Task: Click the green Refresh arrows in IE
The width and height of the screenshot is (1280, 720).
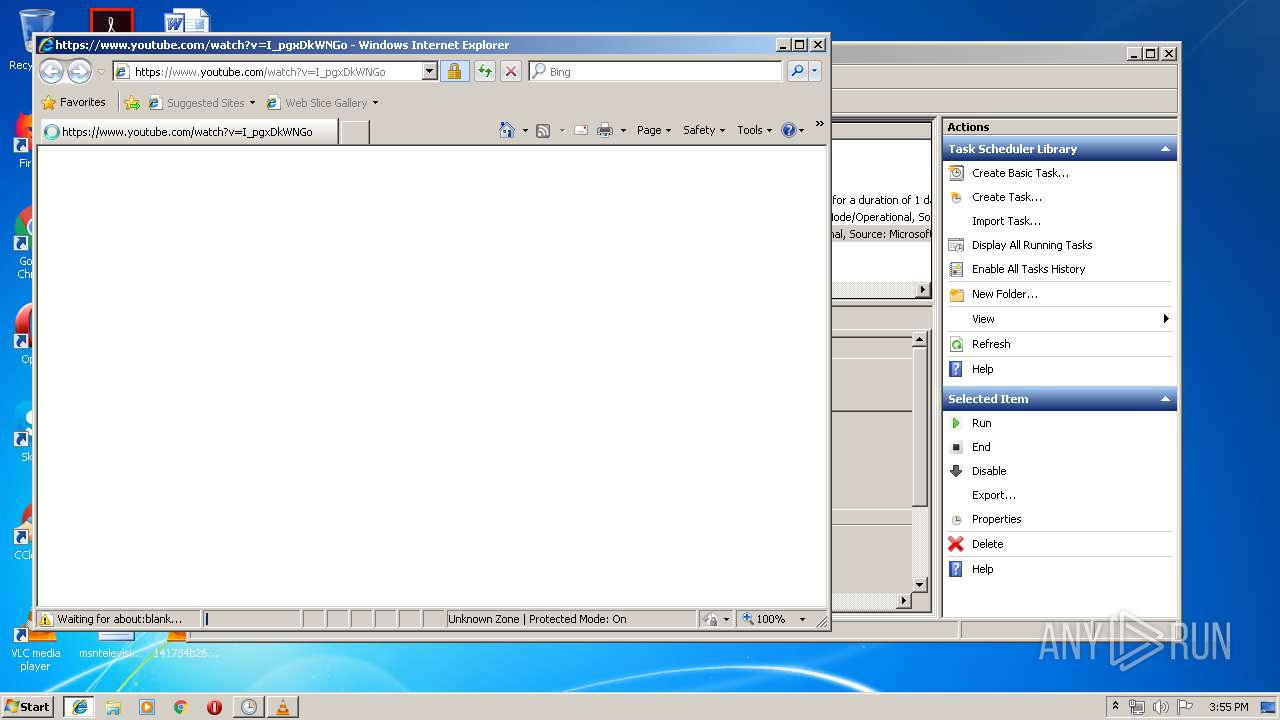Action: coord(485,71)
